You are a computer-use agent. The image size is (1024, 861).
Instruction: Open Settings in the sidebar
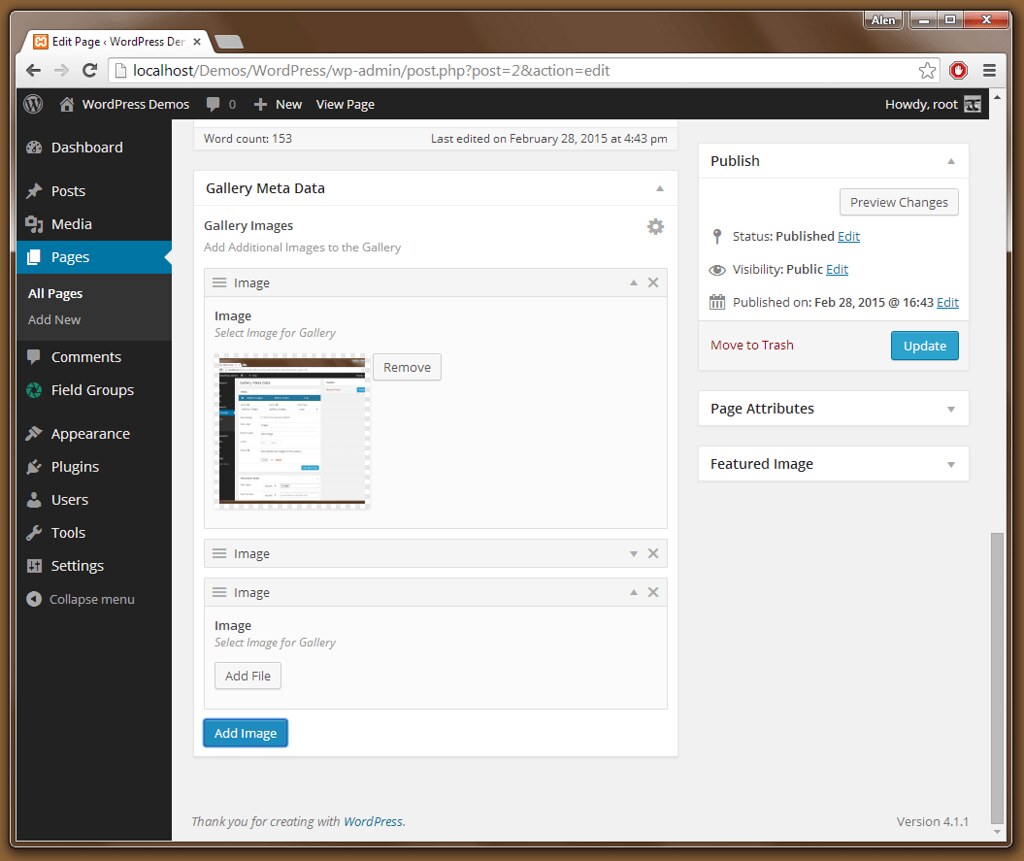(77, 566)
